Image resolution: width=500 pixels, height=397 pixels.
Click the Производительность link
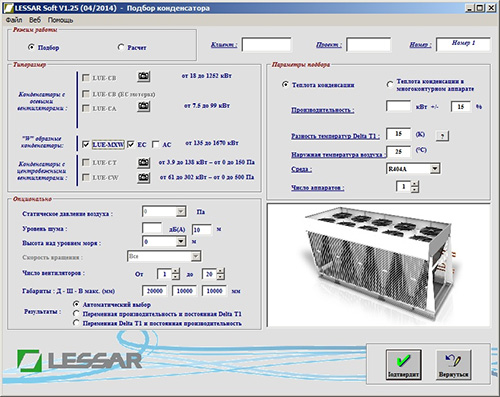point(323,110)
